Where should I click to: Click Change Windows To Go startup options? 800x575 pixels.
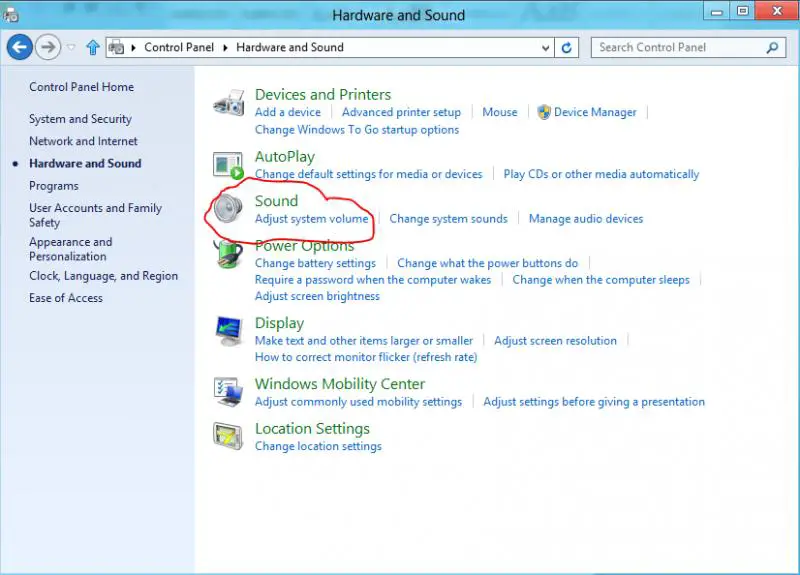[x=357, y=130]
